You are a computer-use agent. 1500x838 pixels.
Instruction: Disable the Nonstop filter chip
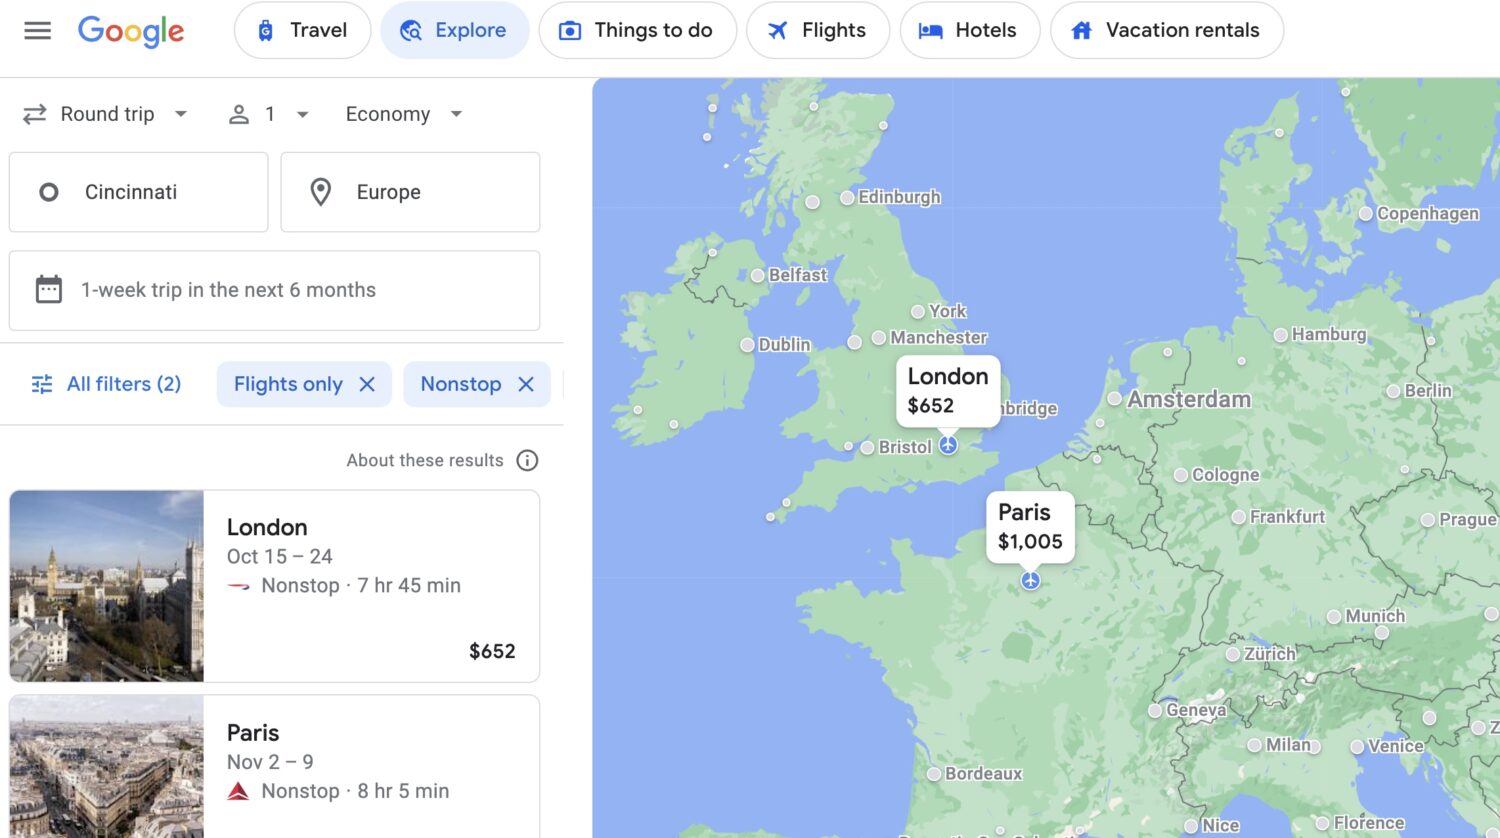click(x=527, y=383)
